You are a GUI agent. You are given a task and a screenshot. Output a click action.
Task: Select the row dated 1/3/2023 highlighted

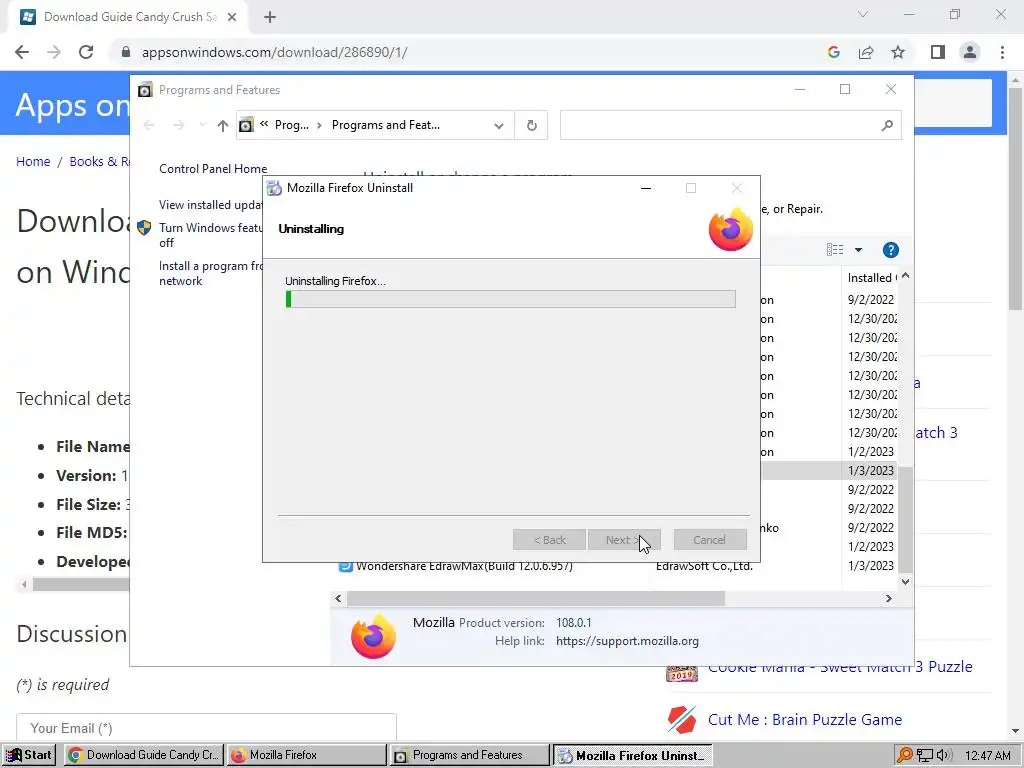coord(829,470)
